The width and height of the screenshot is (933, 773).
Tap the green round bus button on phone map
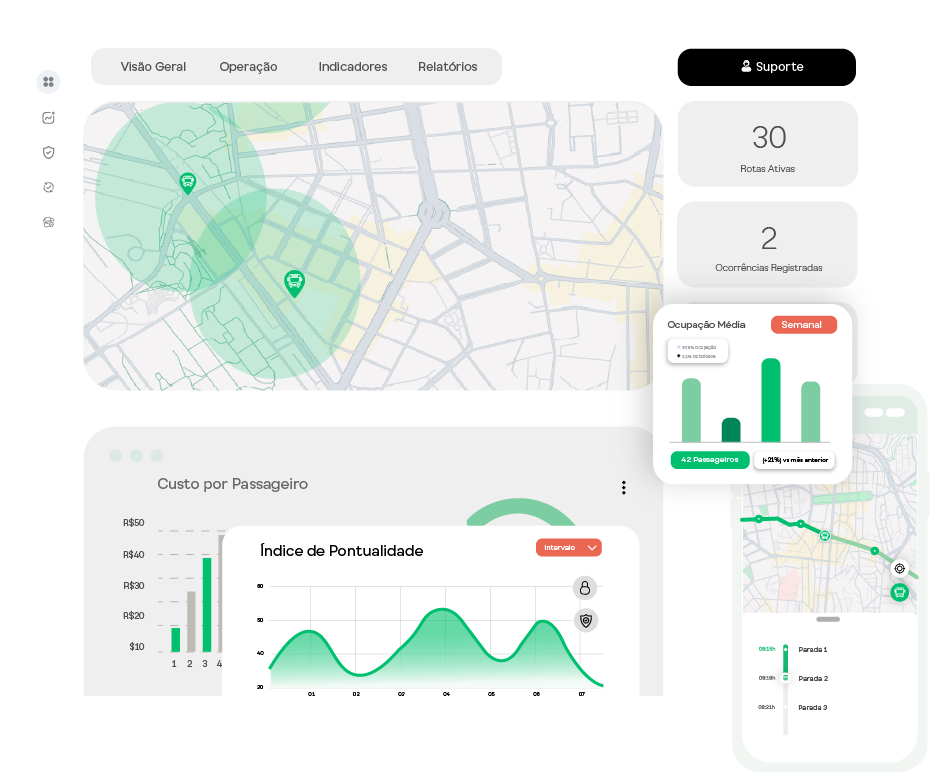pos(900,592)
